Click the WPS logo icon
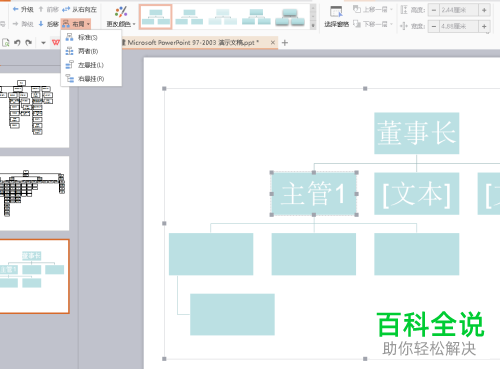Screen dimensions: 500x369 coord(56,42)
